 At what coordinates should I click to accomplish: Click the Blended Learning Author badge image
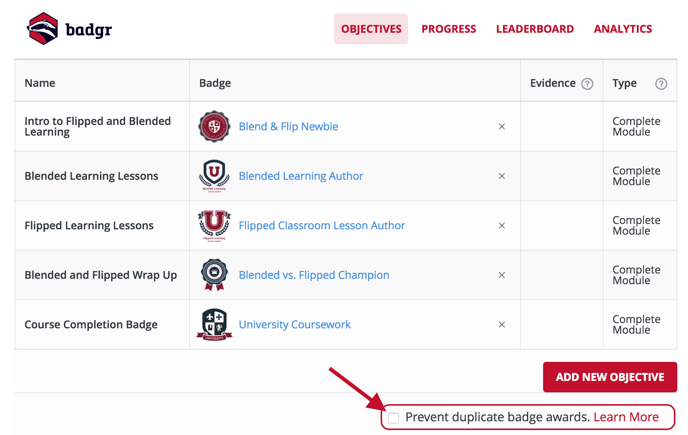click(x=214, y=176)
